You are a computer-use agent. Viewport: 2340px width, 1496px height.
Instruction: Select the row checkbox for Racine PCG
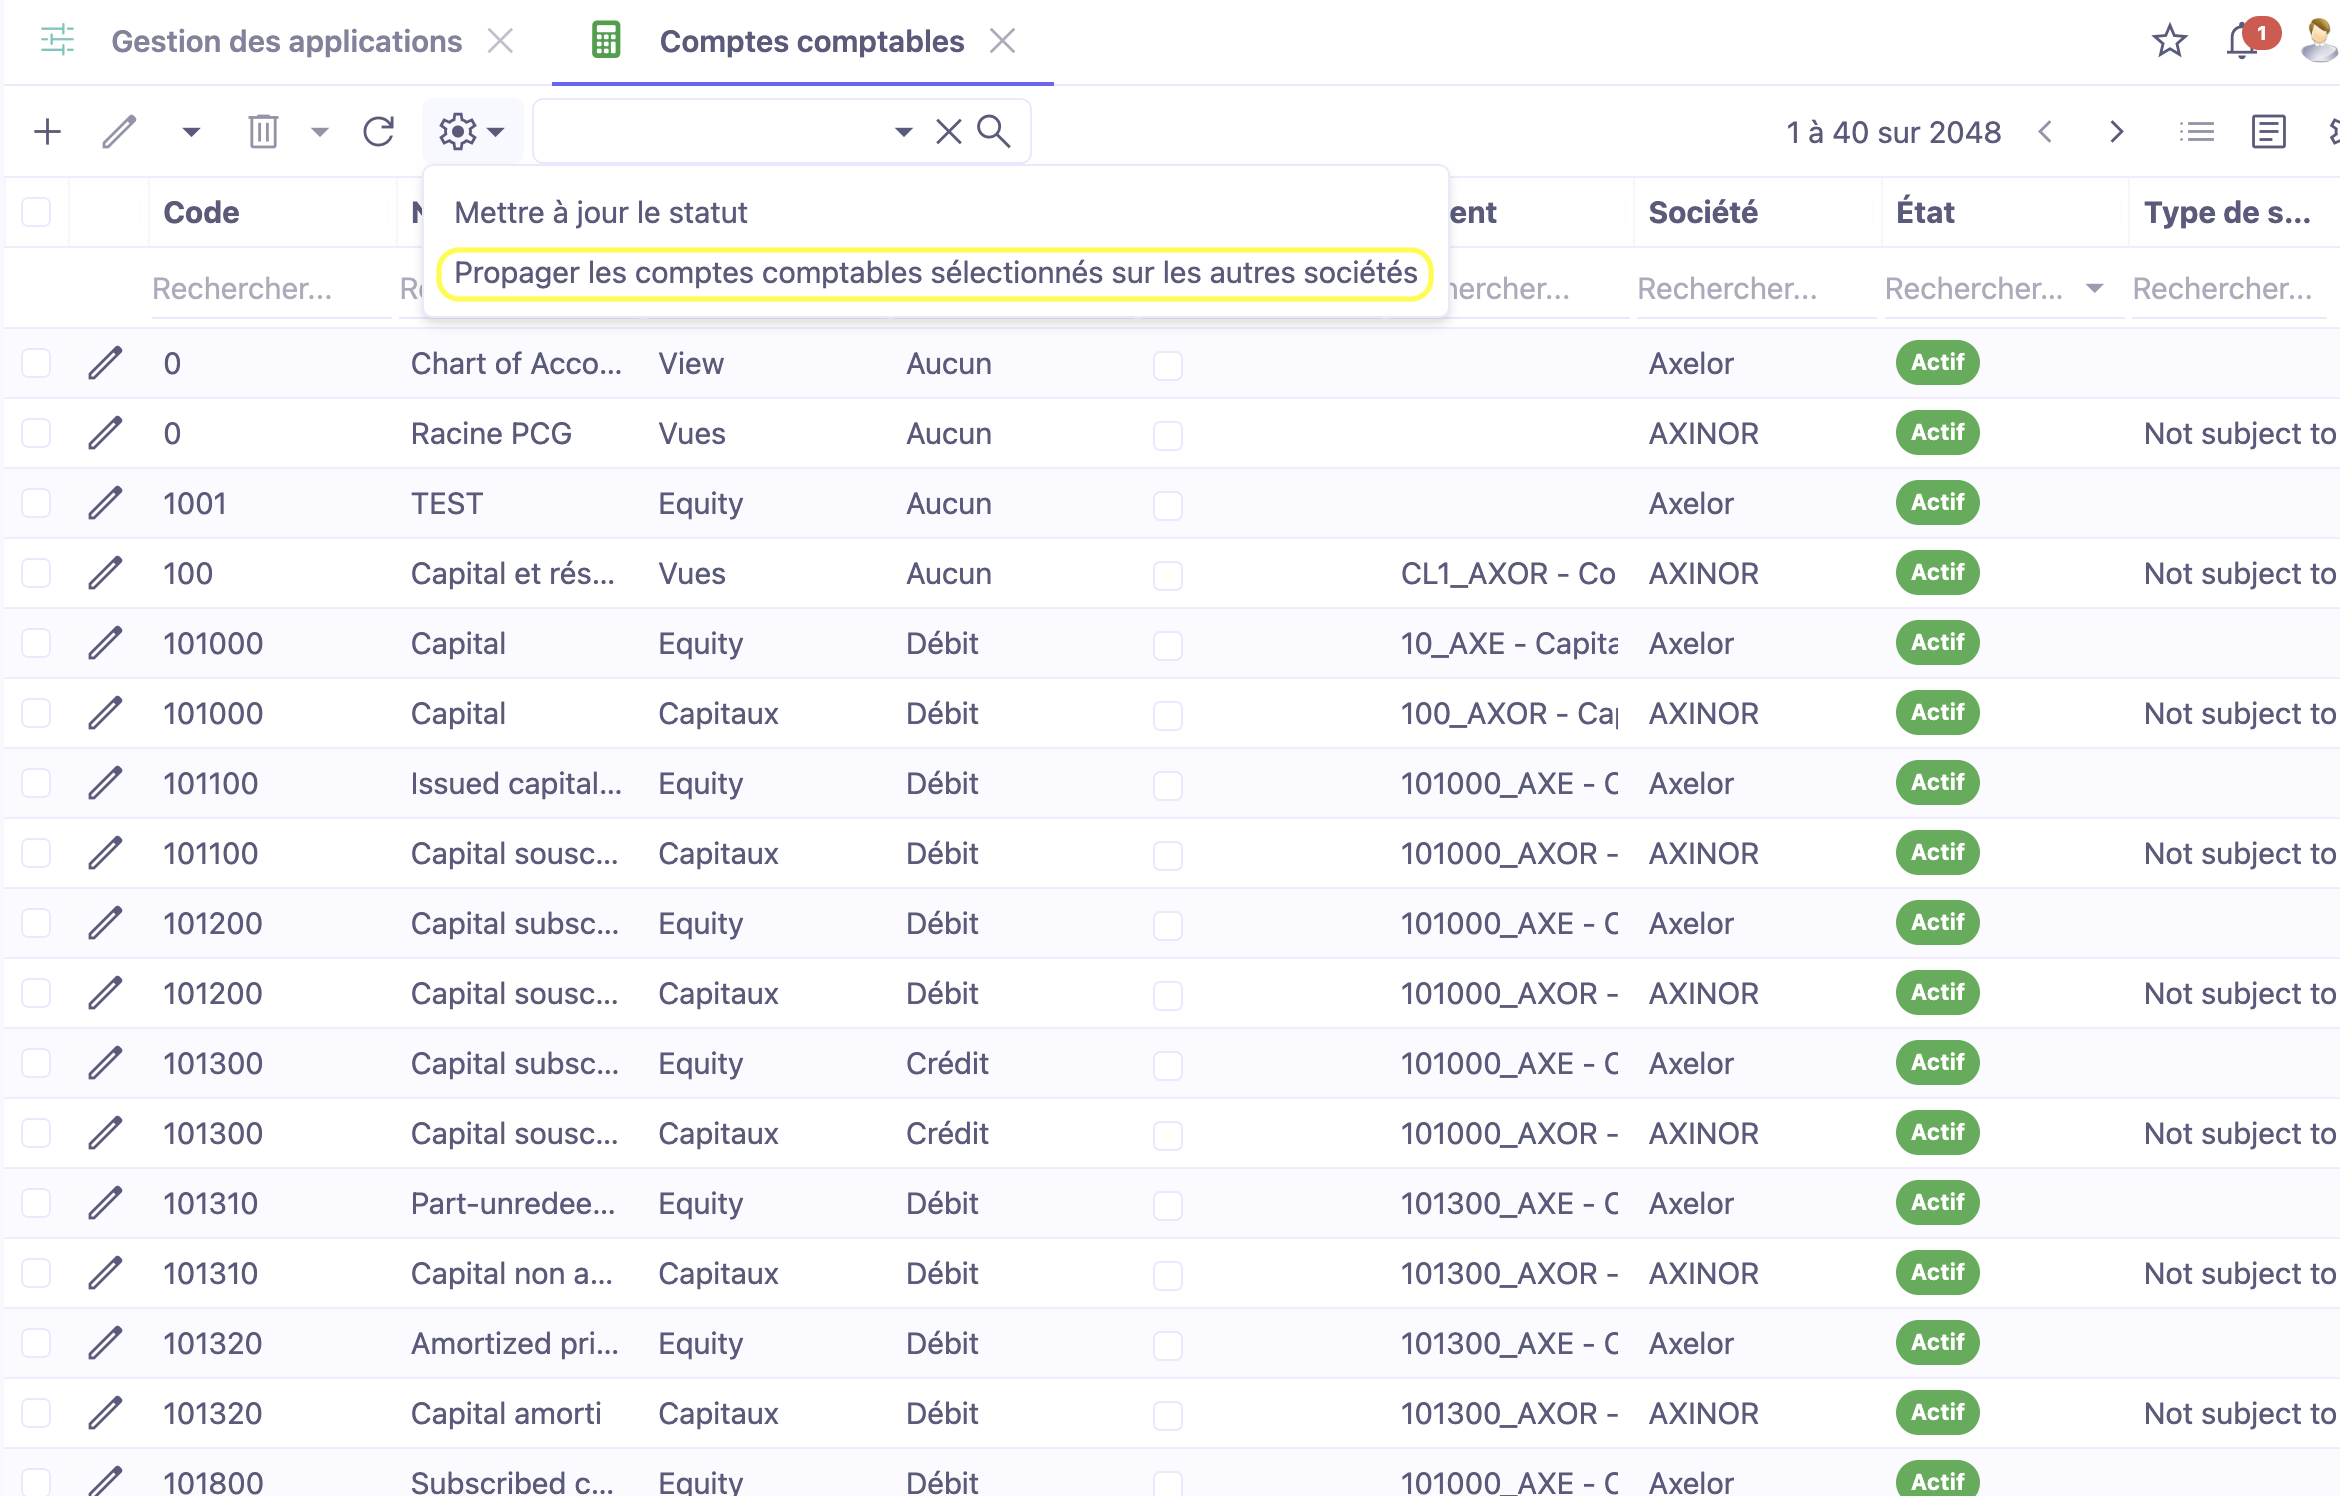(36, 433)
